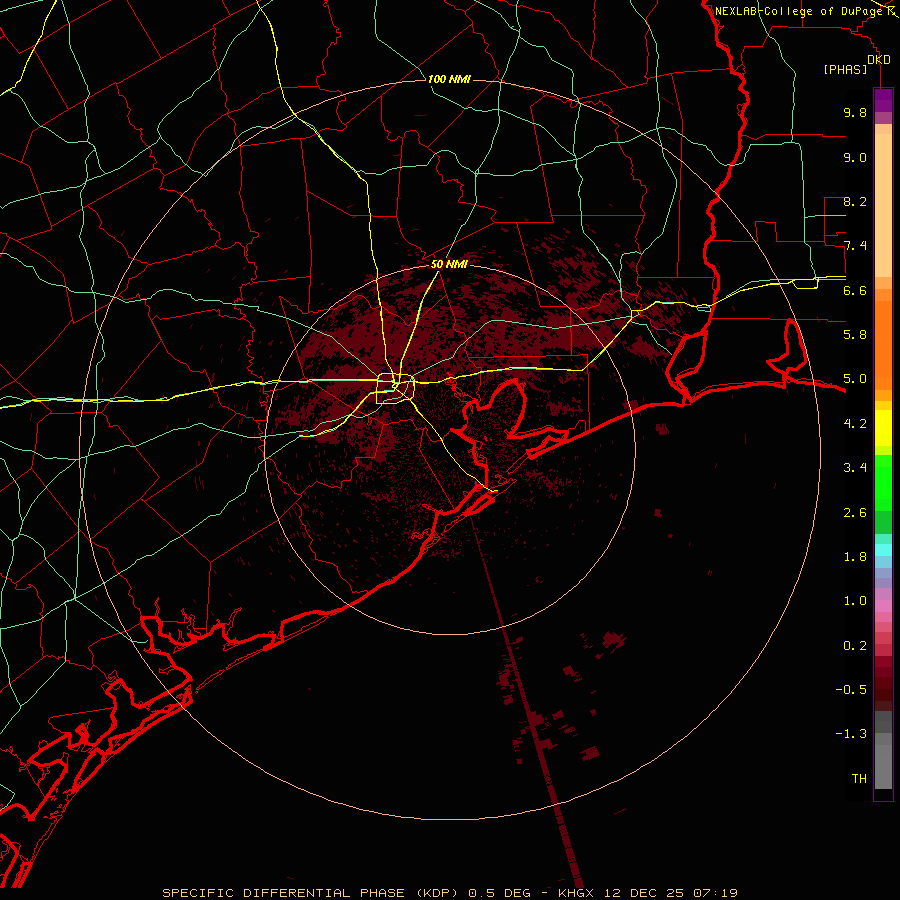Click the 4.2 scale value
The height and width of the screenshot is (900, 900).
point(855,424)
